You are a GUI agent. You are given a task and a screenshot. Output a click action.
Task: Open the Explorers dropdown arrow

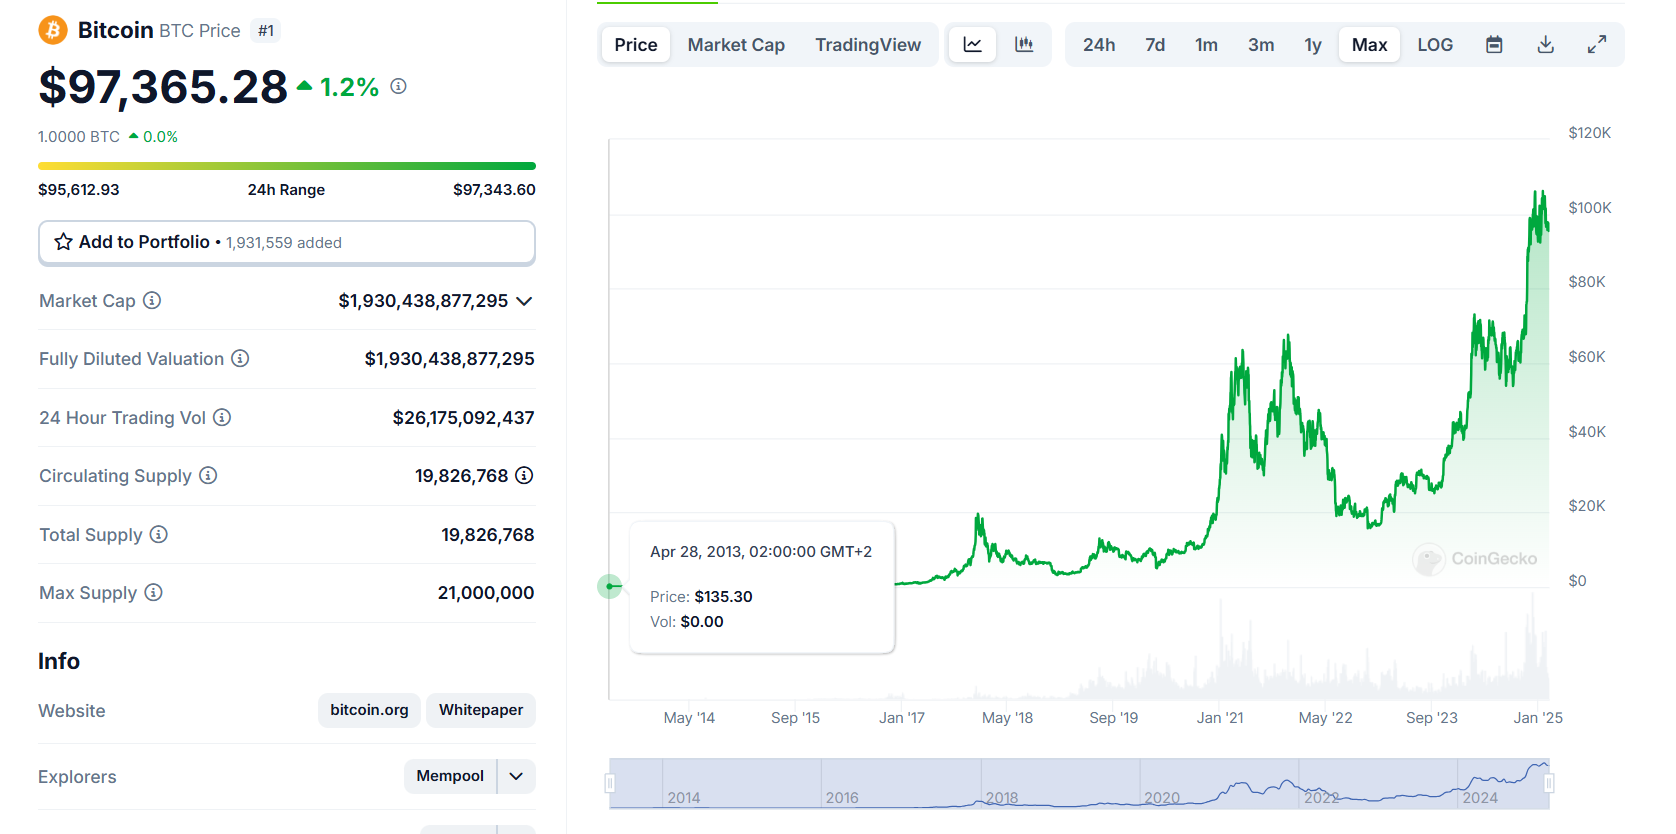tap(516, 776)
